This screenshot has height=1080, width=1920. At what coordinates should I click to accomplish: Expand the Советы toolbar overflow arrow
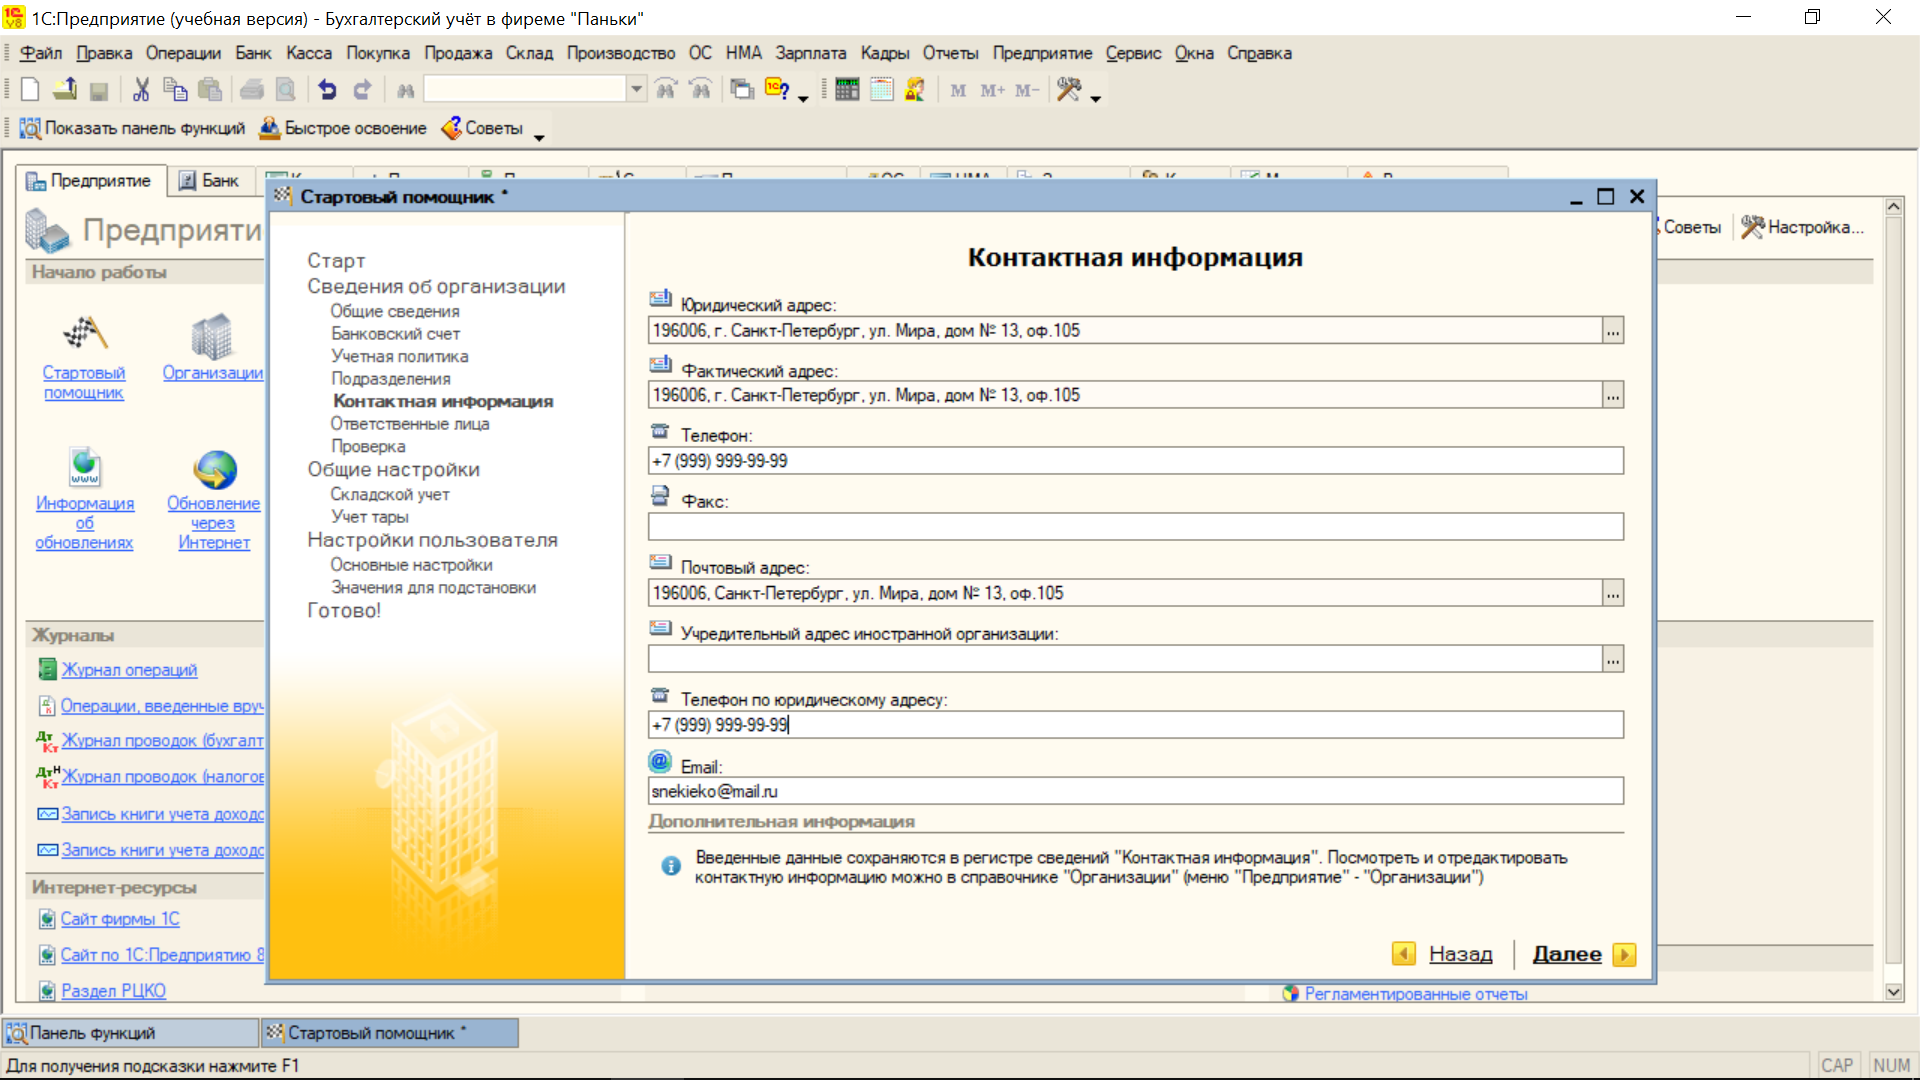pos(539,138)
